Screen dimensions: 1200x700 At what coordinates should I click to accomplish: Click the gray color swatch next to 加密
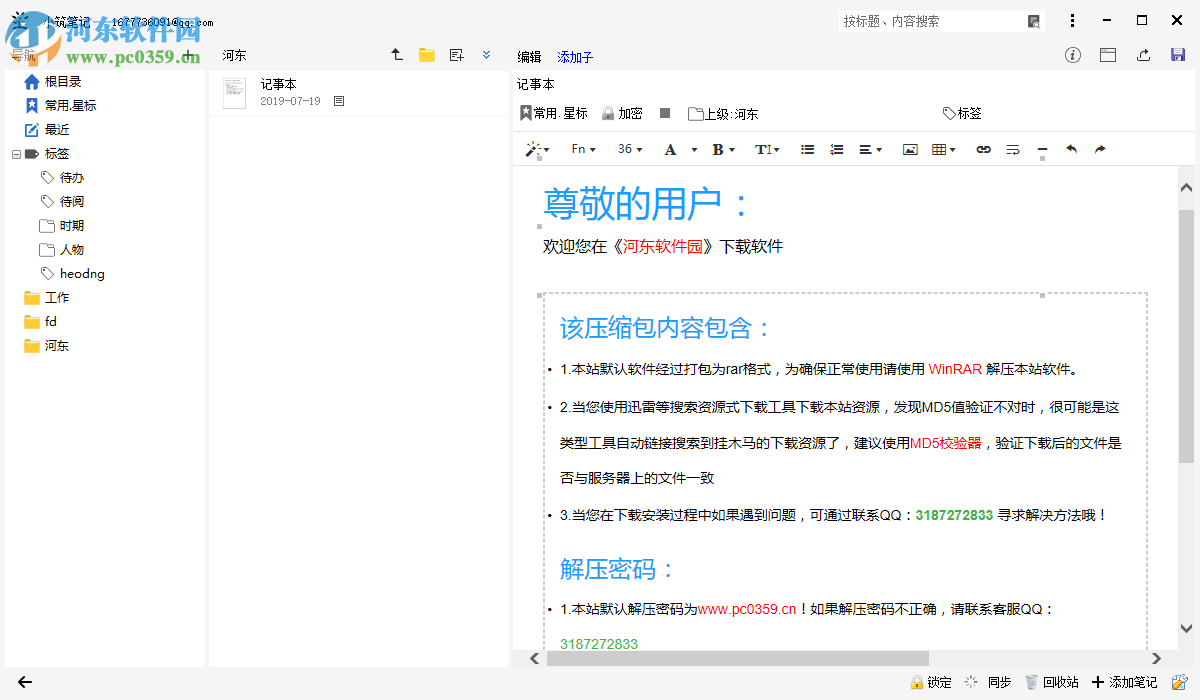click(x=664, y=112)
